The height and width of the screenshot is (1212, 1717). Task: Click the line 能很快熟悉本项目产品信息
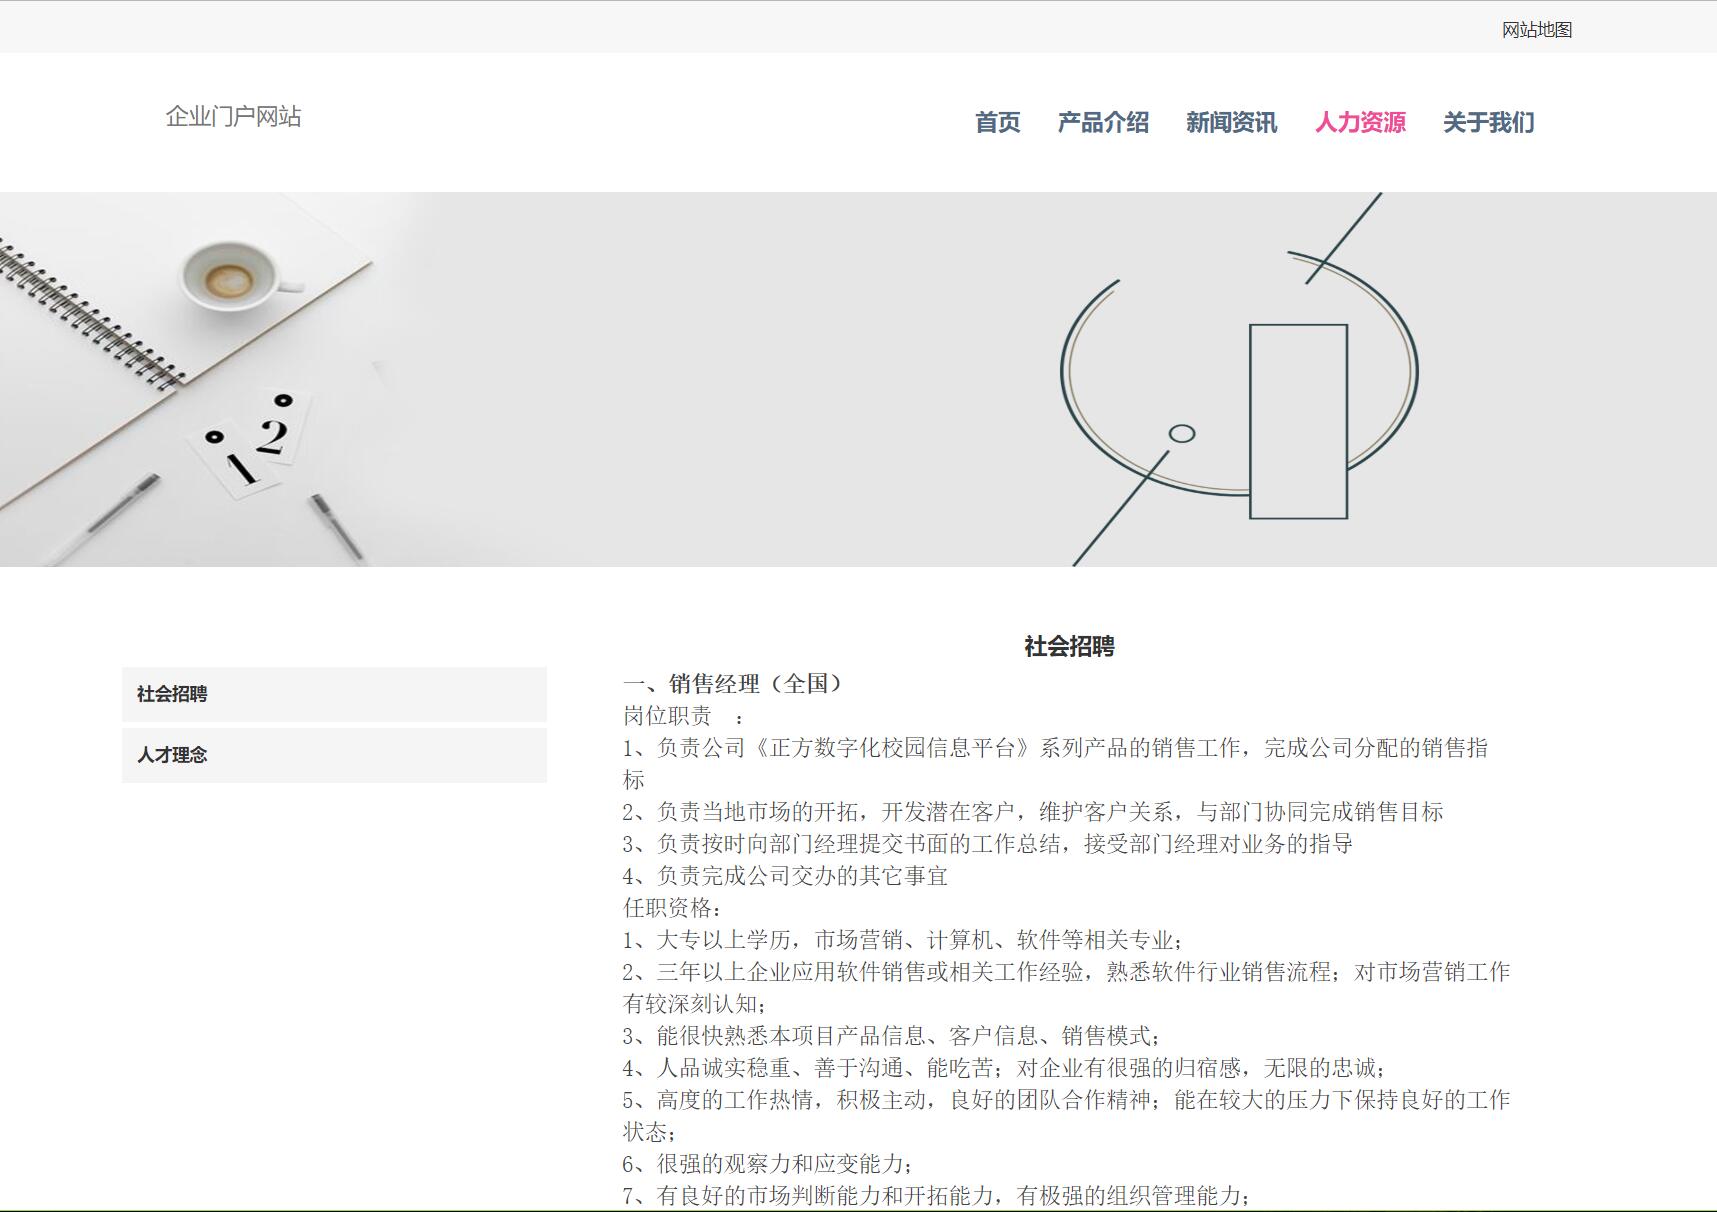pyautogui.click(x=892, y=1036)
